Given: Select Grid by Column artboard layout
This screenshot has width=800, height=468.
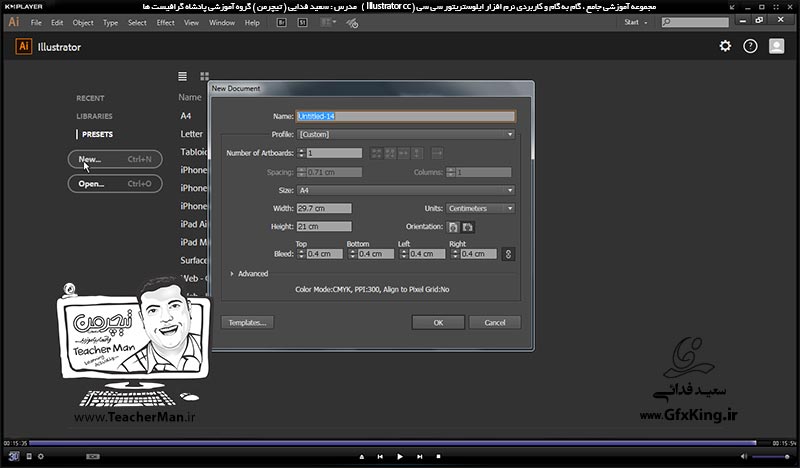Looking at the screenshot, I should click(390, 153).
